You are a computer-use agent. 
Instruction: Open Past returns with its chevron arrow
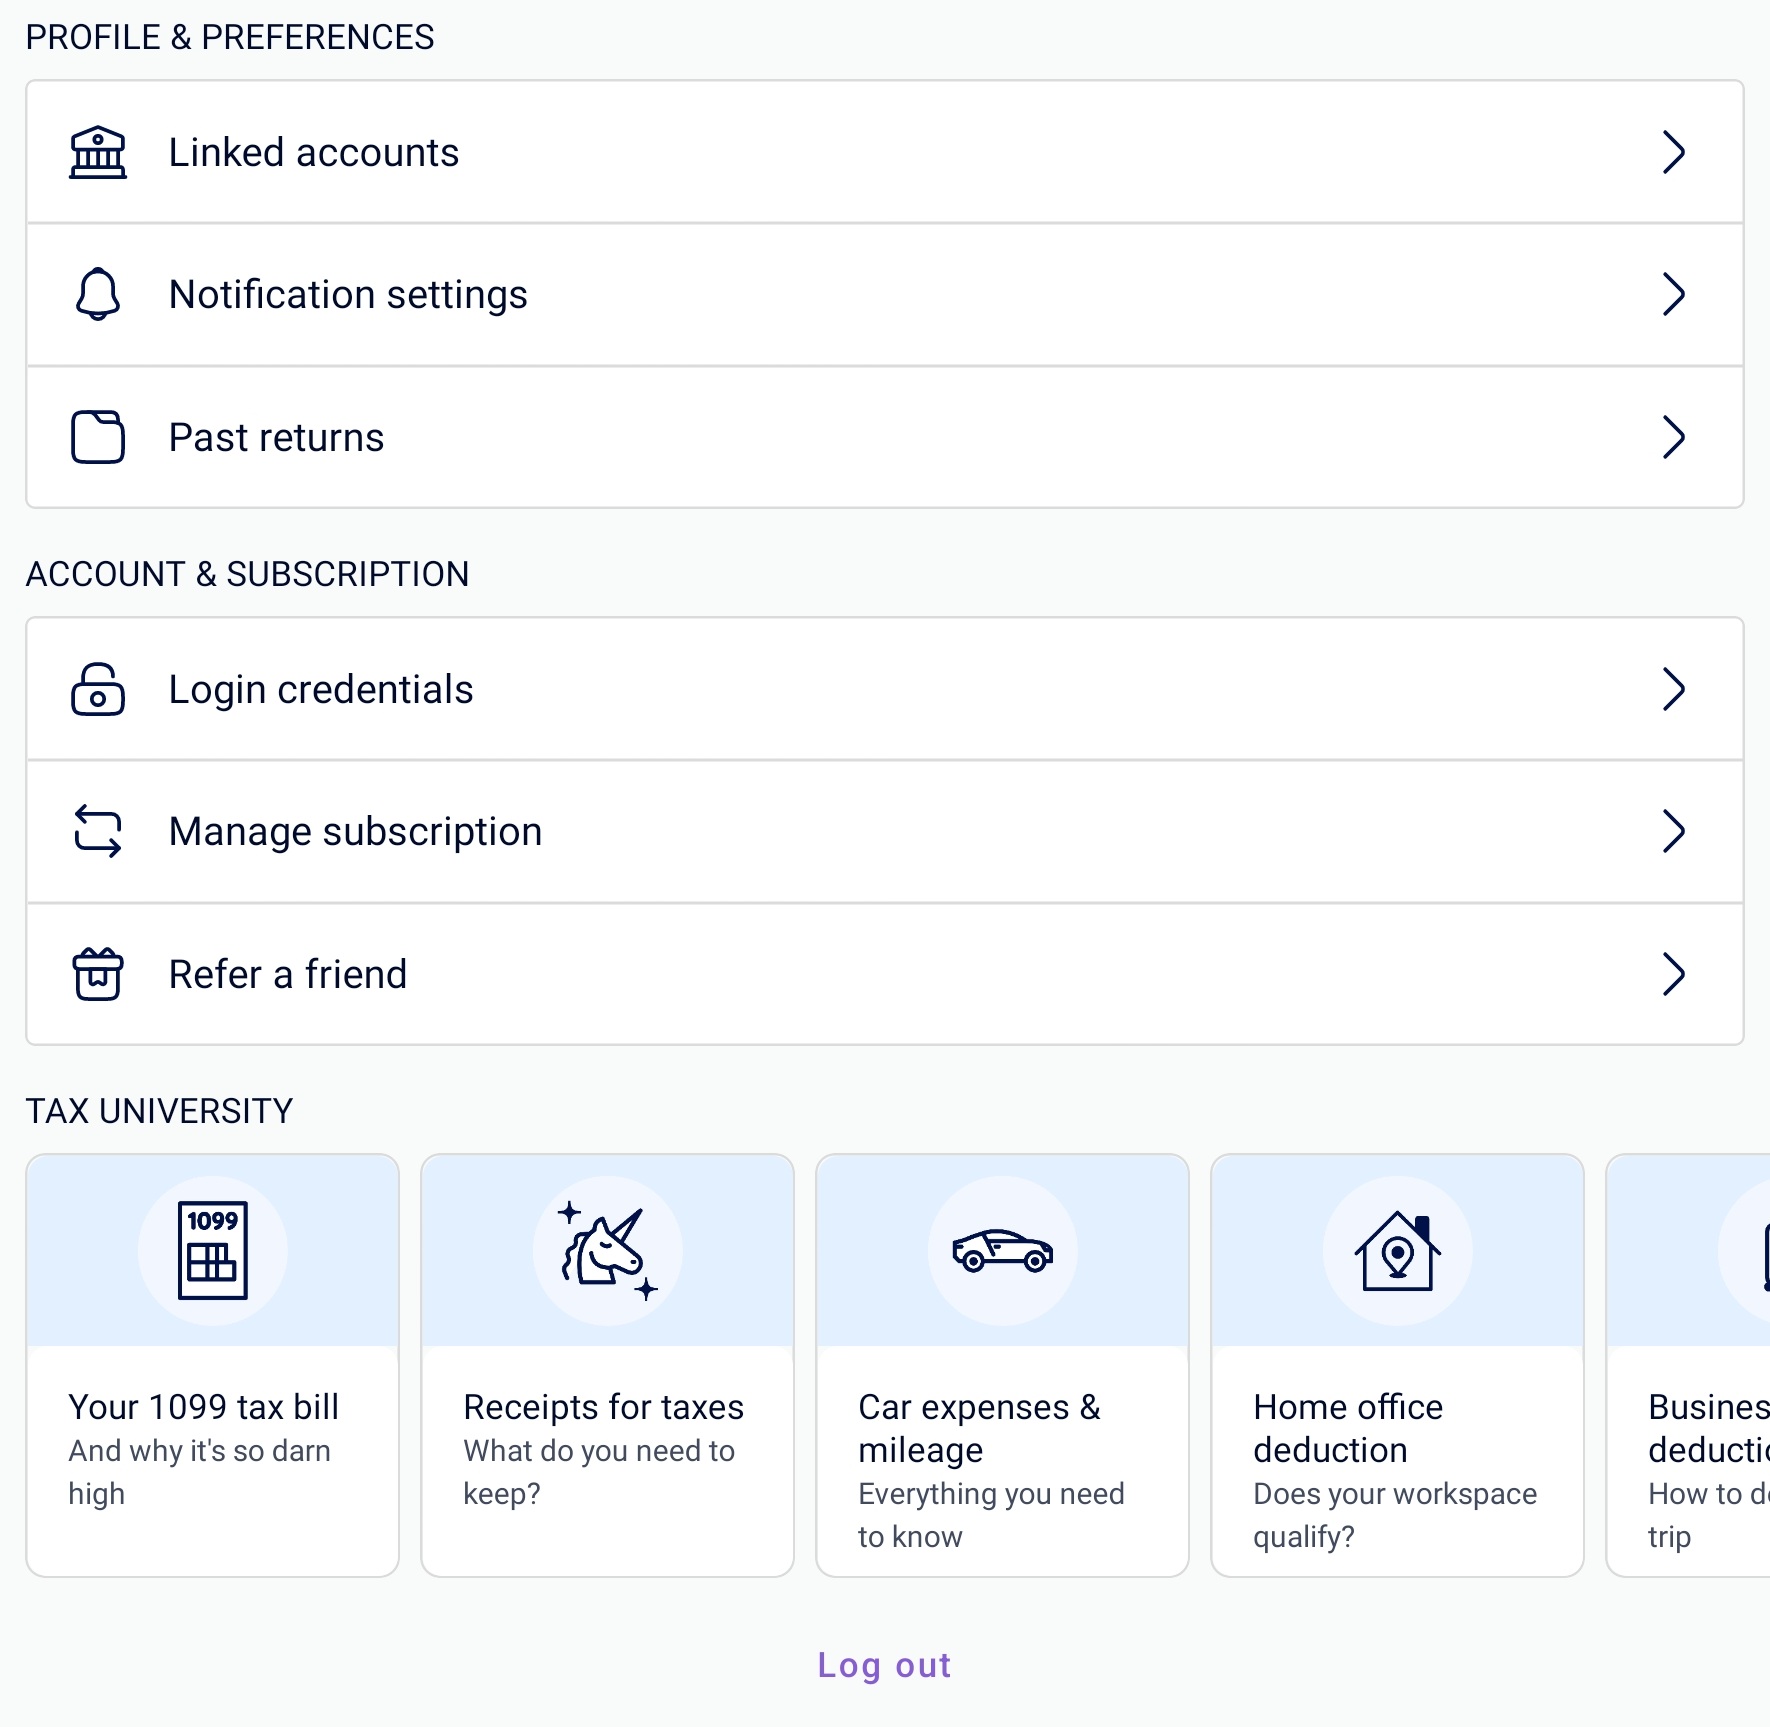(1673, 437)
